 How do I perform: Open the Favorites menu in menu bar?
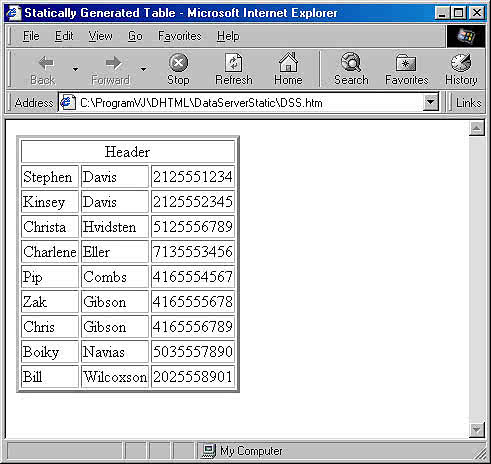coord(180,36)
